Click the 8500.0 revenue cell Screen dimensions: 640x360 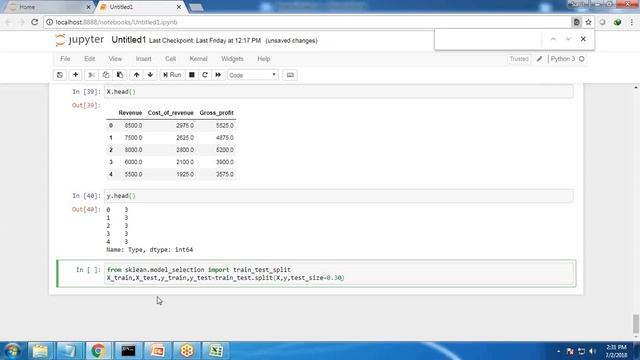point(133,126)
